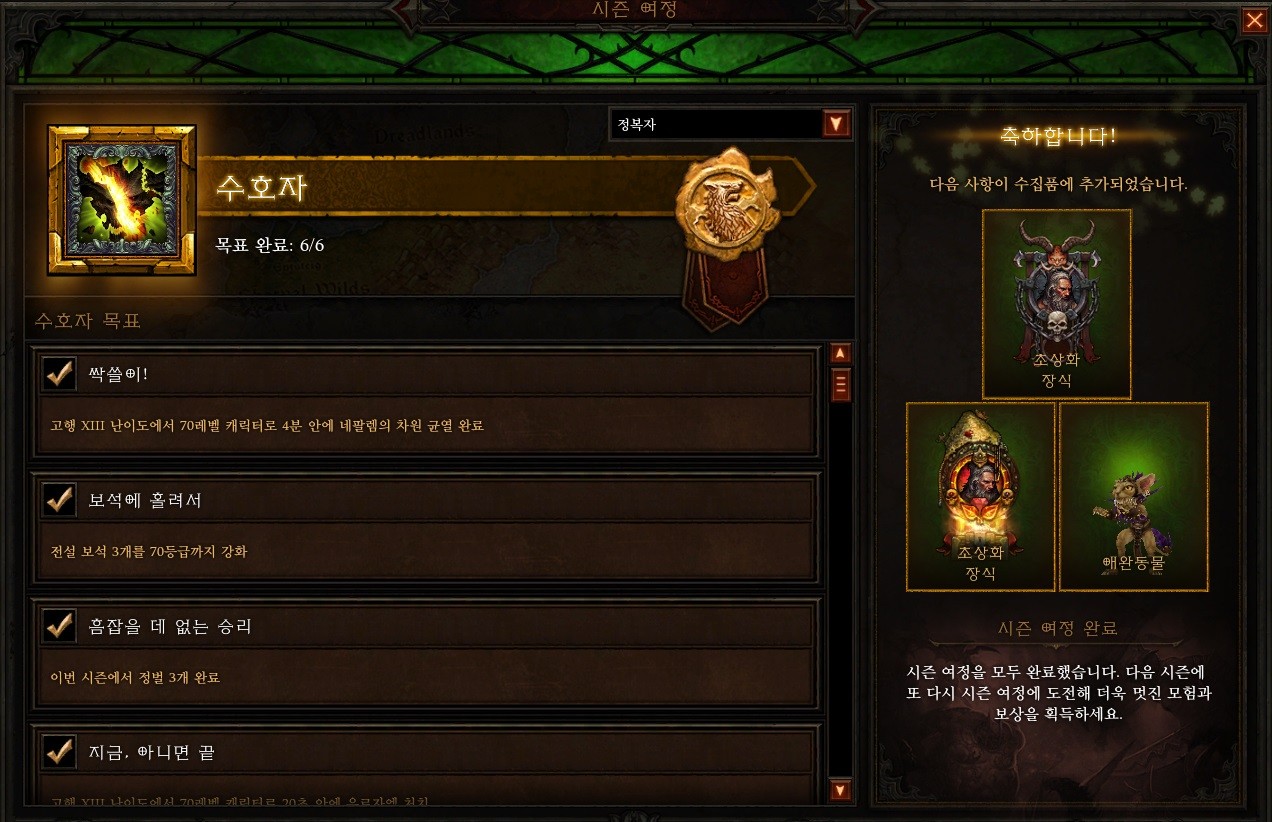Click the objectives list scroll up arrow
1272x822 pixels.
(841, 353)
